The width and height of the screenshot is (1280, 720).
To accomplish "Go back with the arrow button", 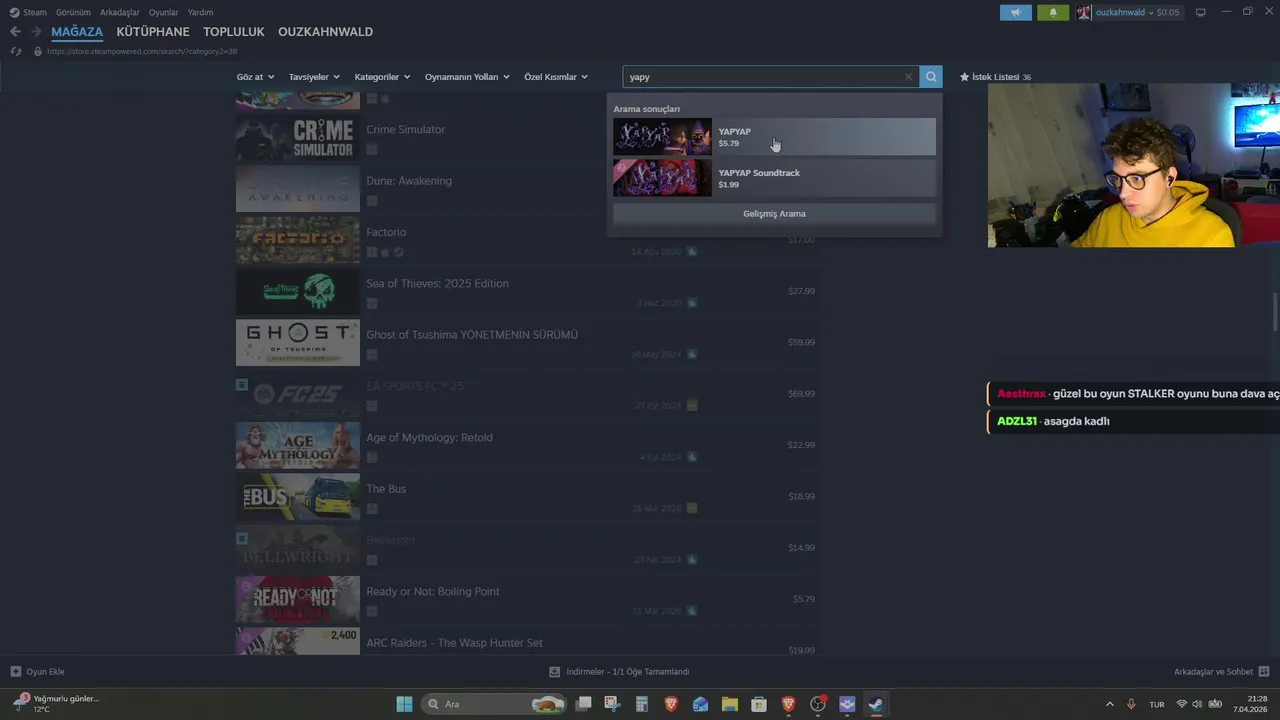I will [15, 32].
